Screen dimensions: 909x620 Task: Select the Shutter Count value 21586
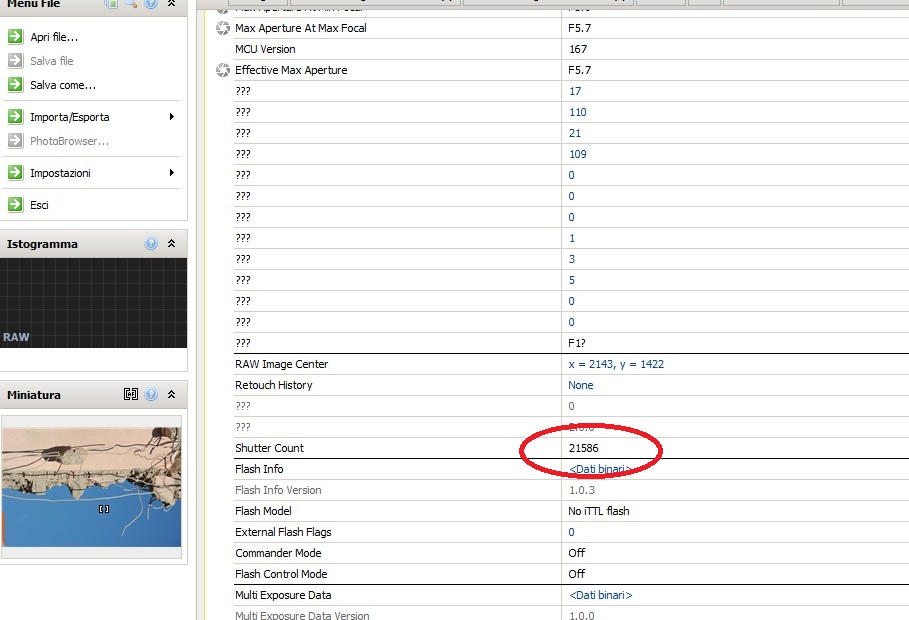[x=583, y=448]
